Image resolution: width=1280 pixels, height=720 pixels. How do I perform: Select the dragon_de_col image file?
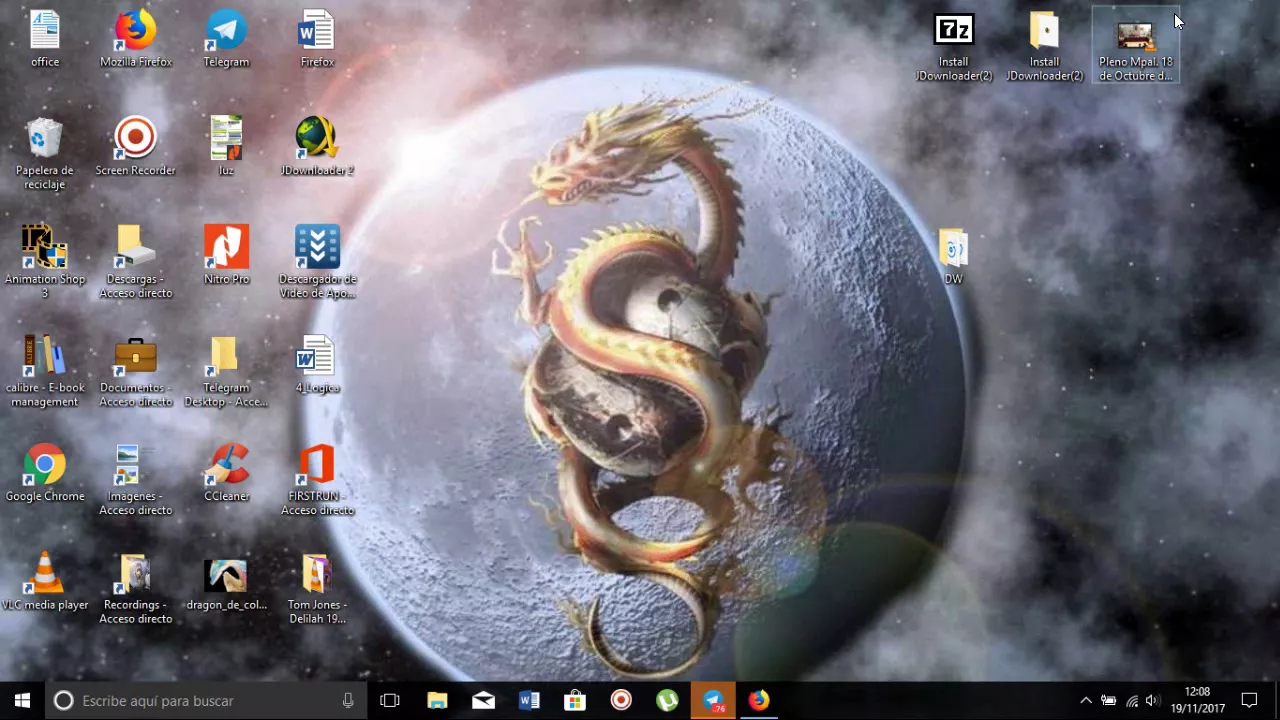coord(226,582)
